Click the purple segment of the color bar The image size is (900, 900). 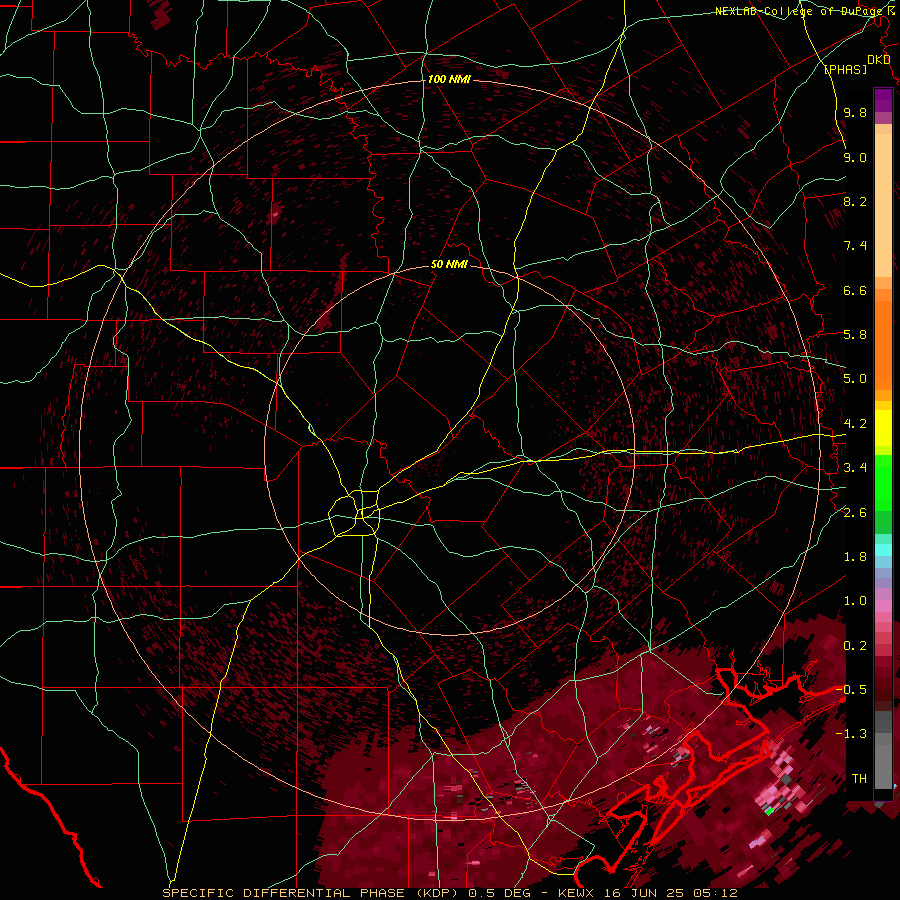point(883,100)
